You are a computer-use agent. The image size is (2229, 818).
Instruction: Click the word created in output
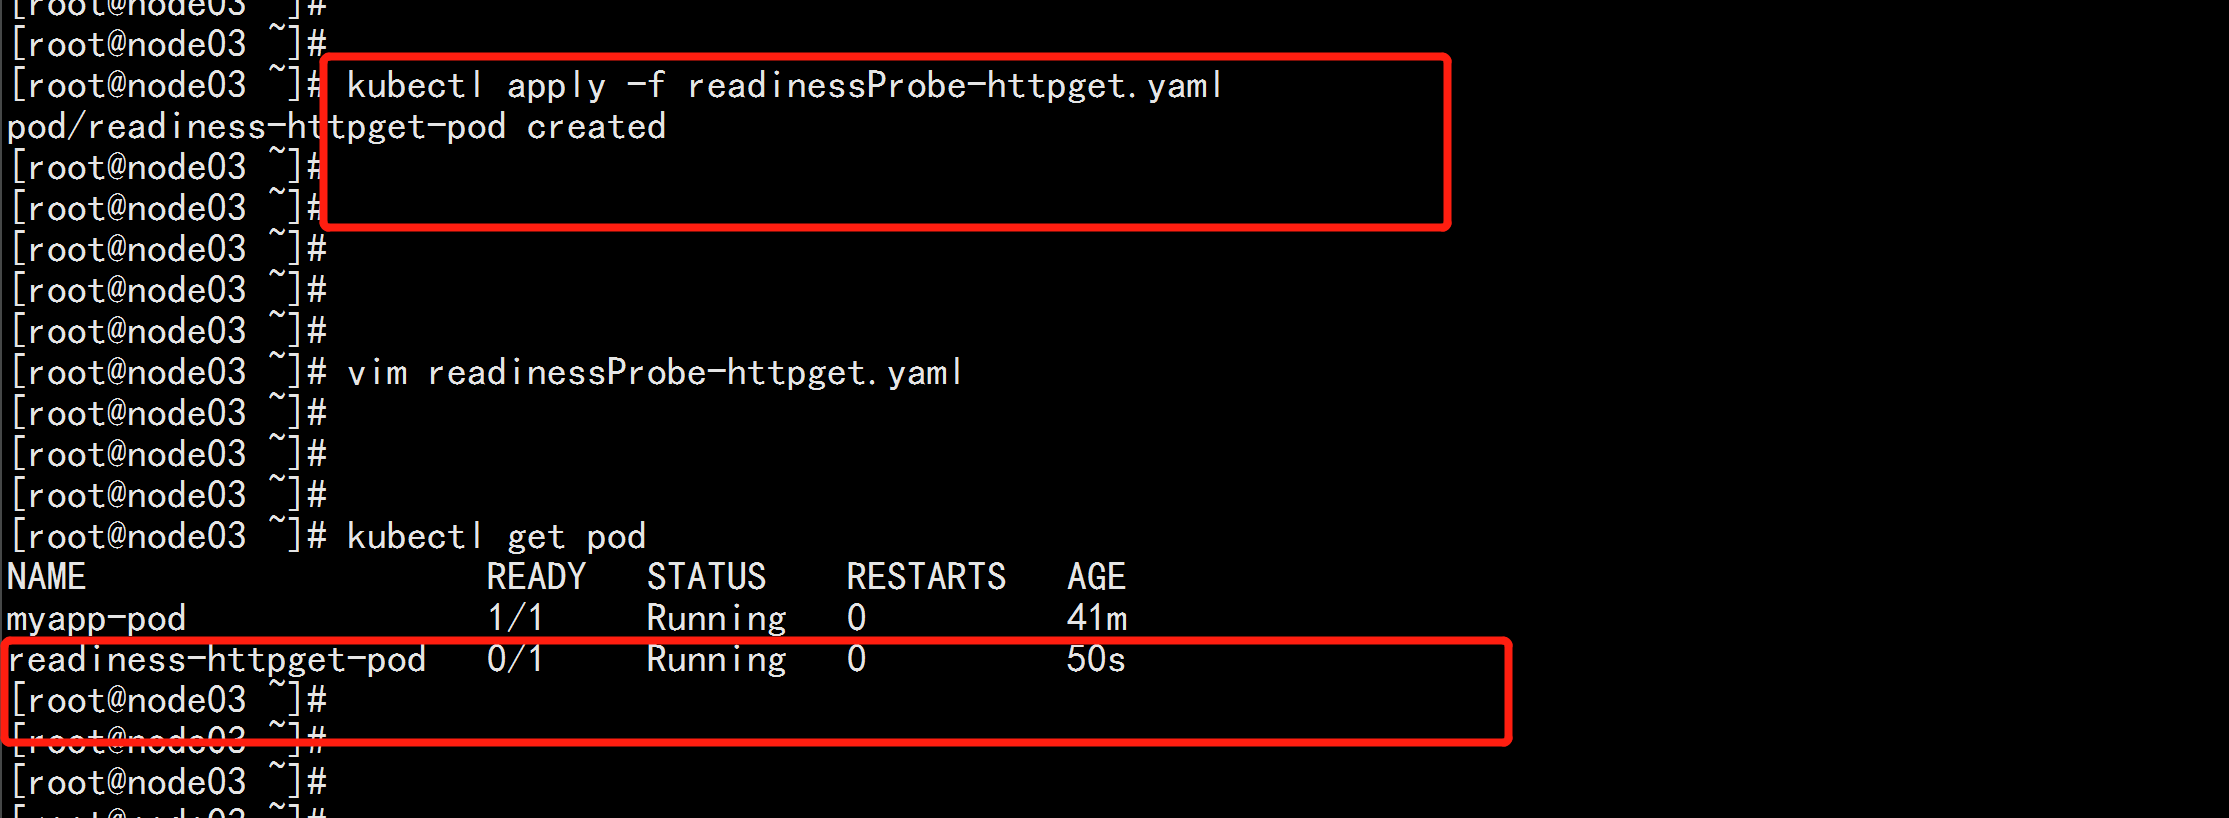[596, 127]
